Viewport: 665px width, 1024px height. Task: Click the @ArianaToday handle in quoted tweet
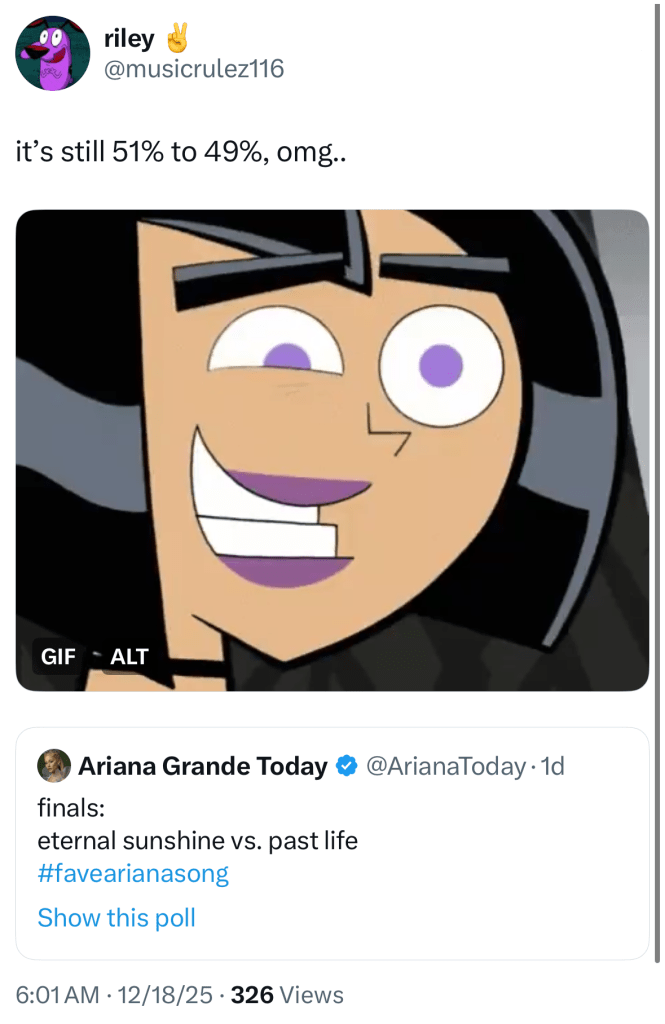pyautogui.click(x=445, y=767)
